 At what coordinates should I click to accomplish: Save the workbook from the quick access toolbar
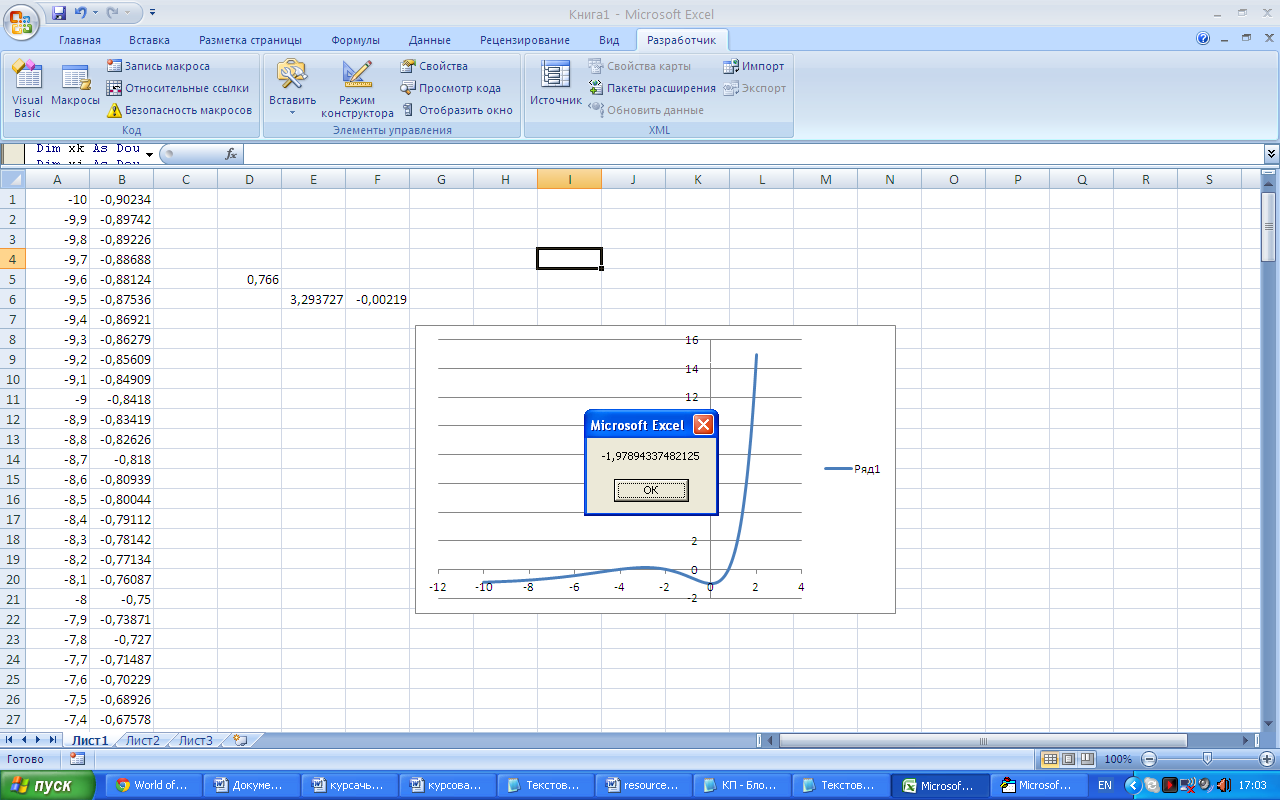[58, 13]
